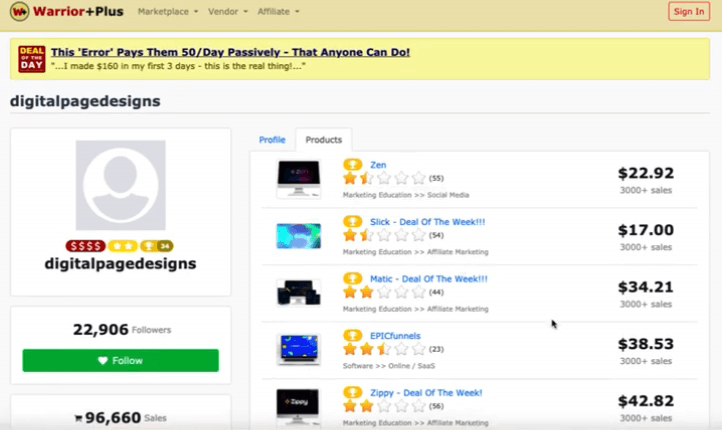The image size is (722, 430).
Task: Click the Zen product thumbnail
Action: pos(298,179)
